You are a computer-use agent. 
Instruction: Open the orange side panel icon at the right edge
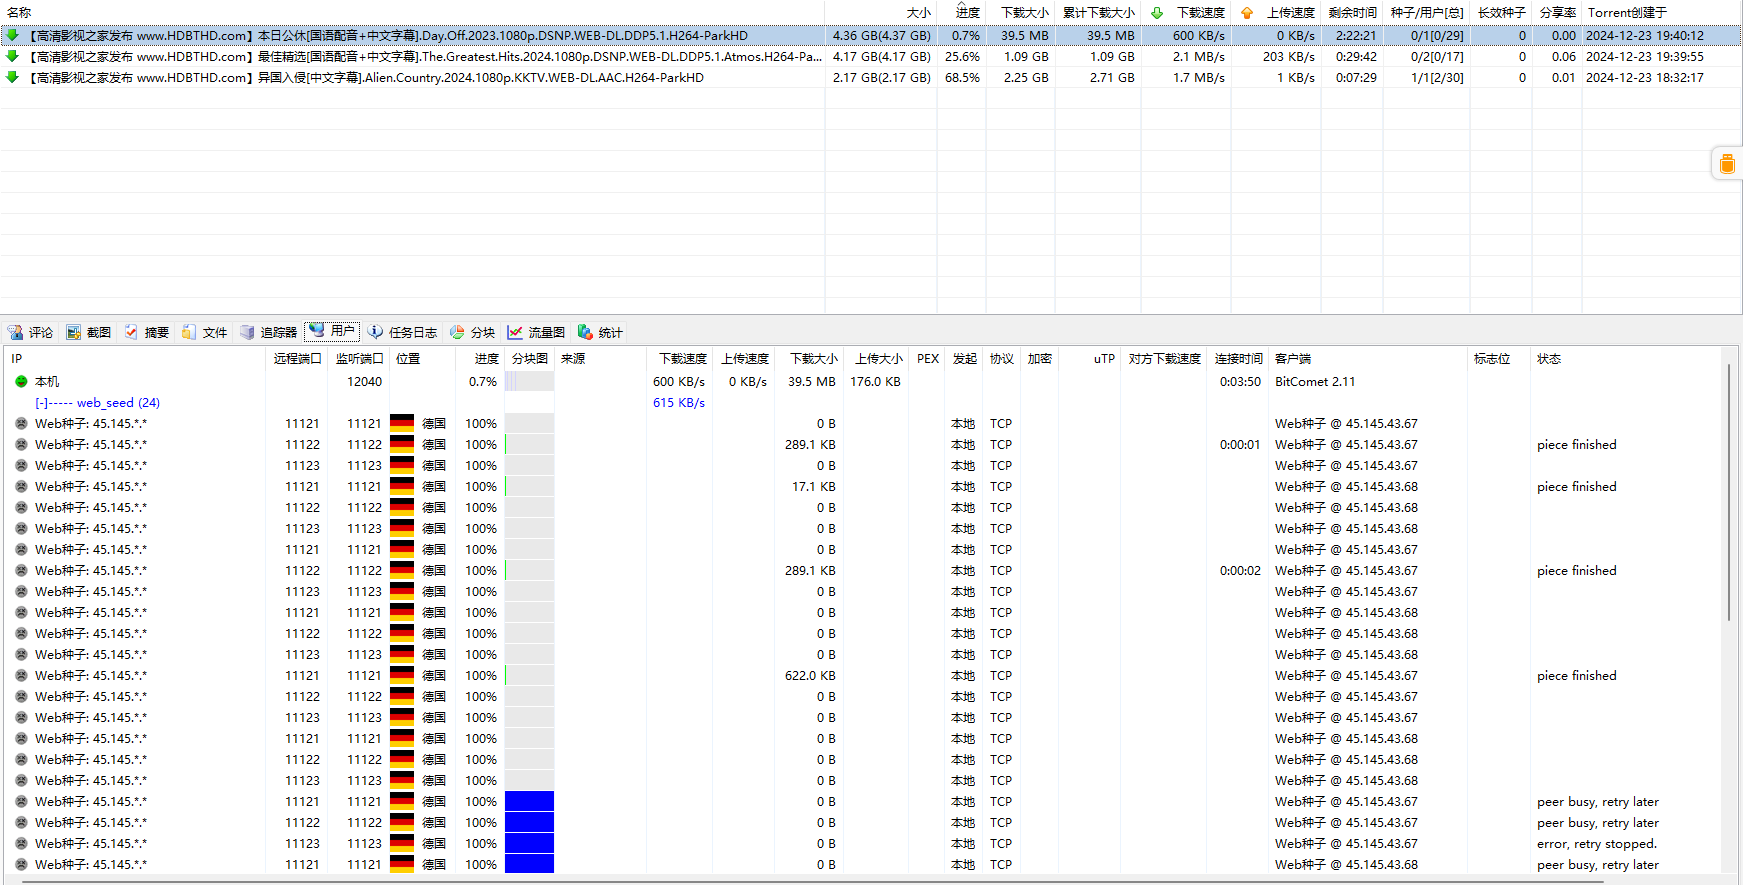click(x=1726, y=164)
